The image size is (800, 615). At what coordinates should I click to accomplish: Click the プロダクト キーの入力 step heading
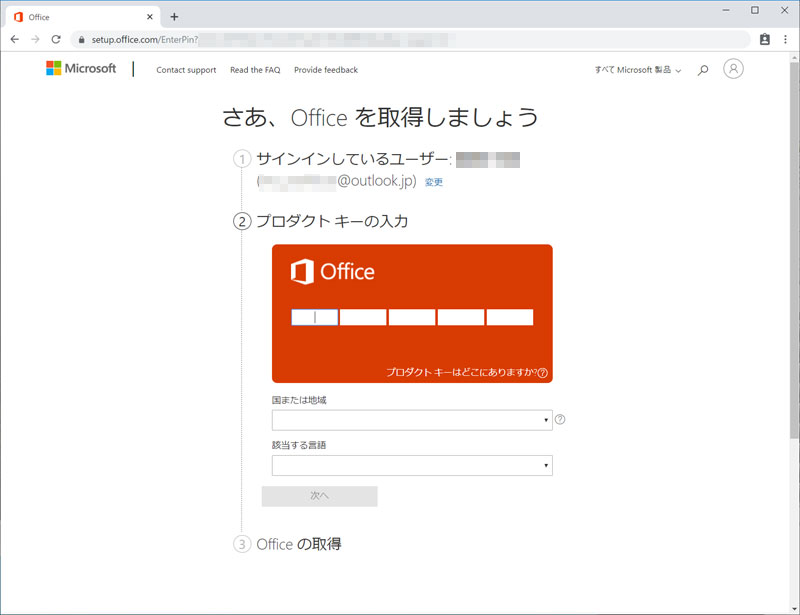(332, 222)
